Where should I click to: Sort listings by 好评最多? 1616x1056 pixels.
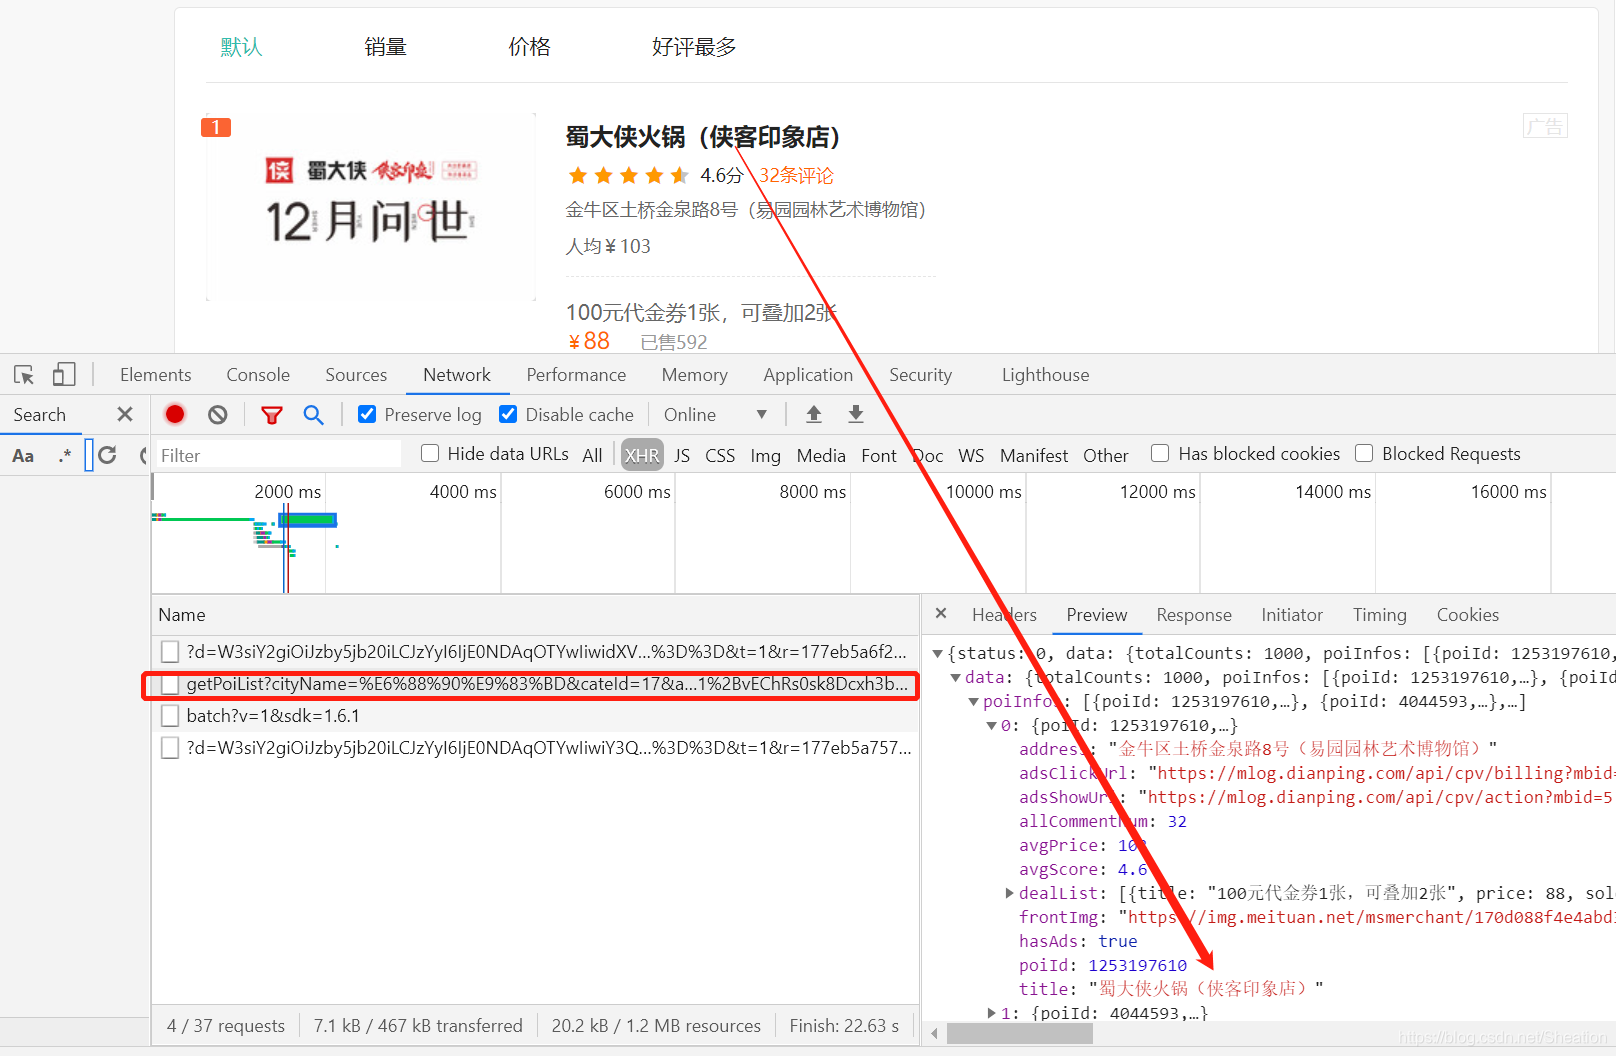694,47
